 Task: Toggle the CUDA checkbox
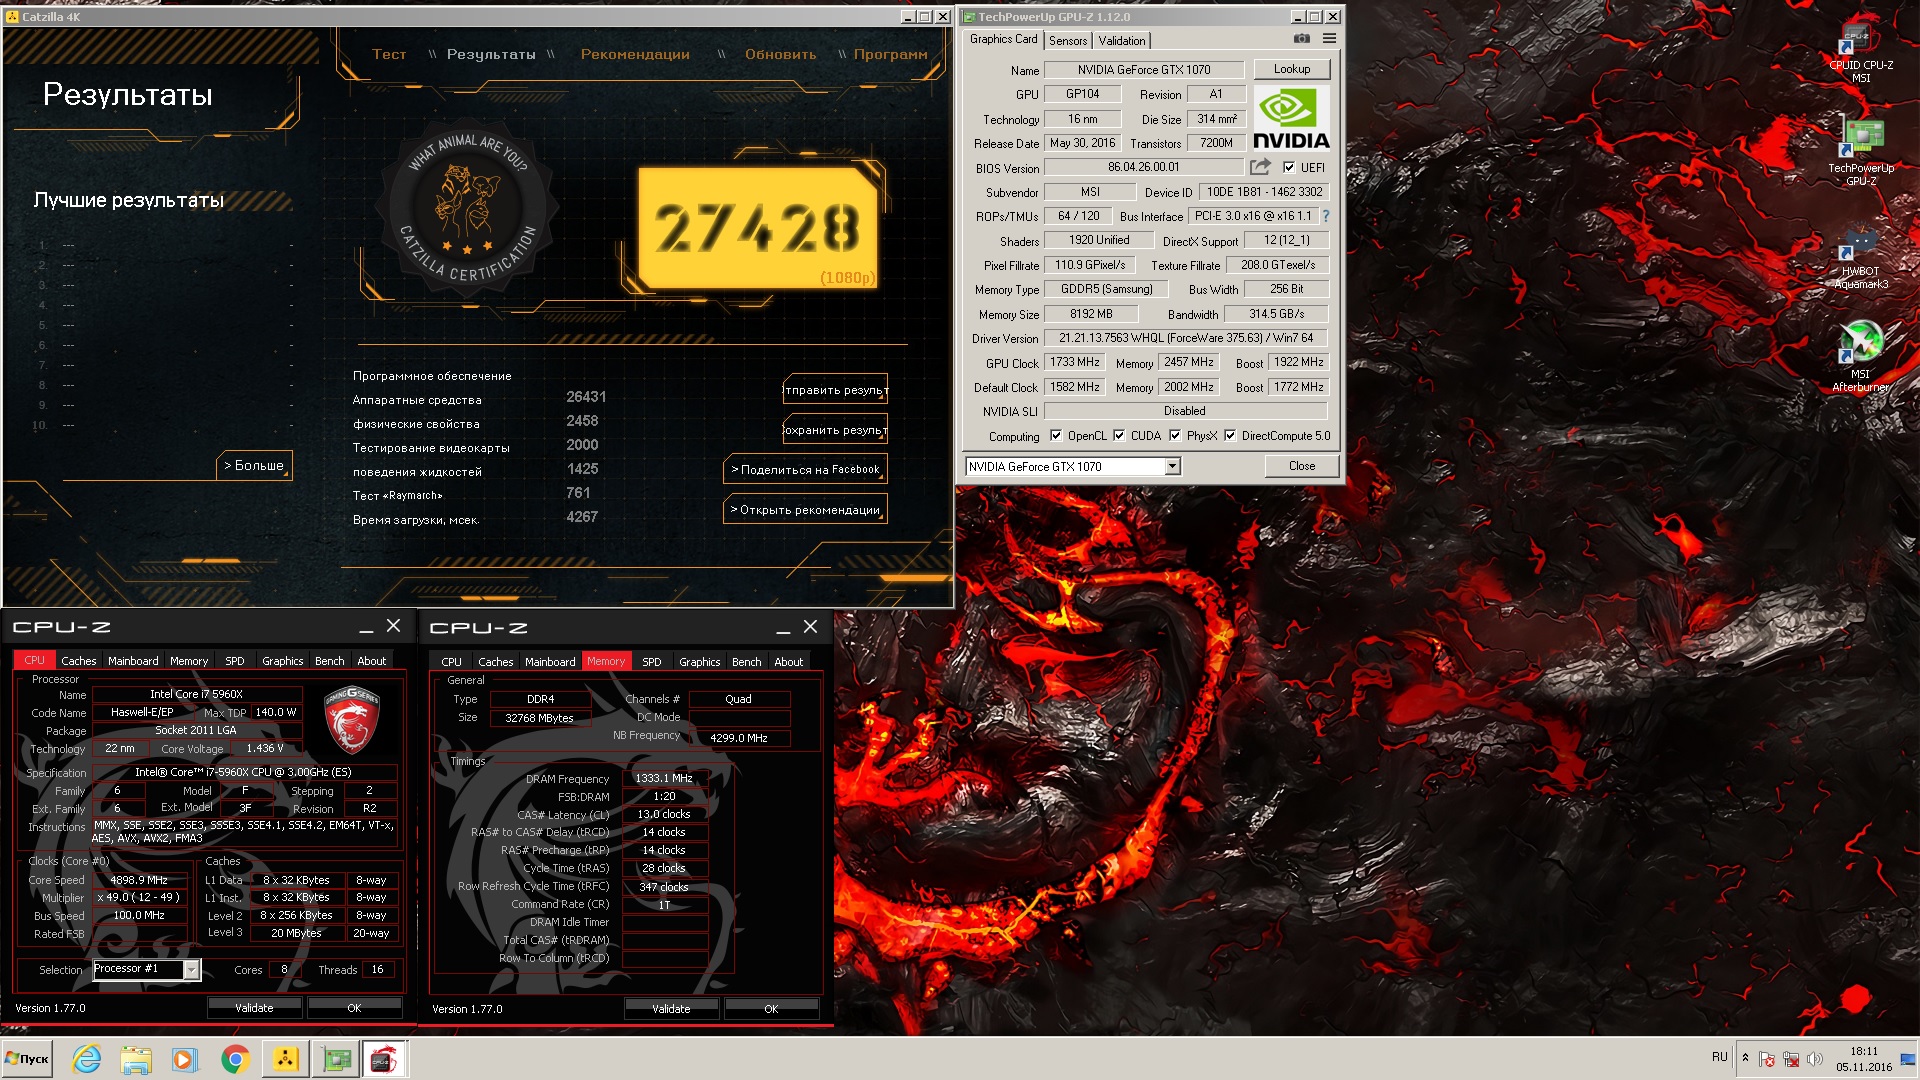click(x=1119, y=435)
